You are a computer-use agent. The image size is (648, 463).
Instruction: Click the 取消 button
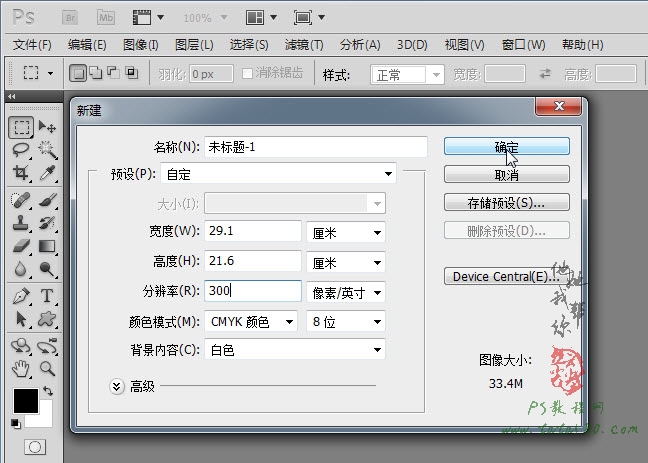click(507, 174)
